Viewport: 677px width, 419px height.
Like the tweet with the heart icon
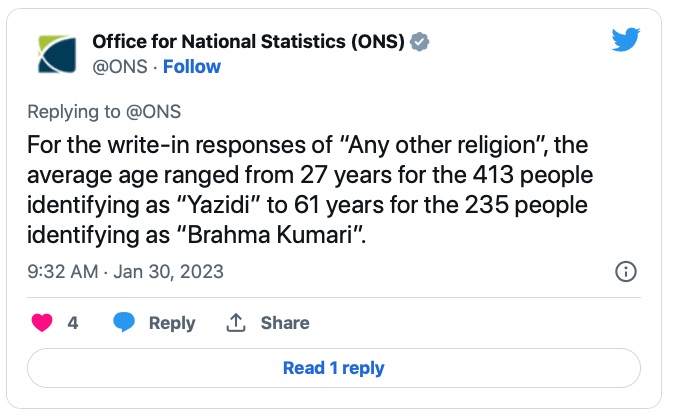tap(43, 323)
